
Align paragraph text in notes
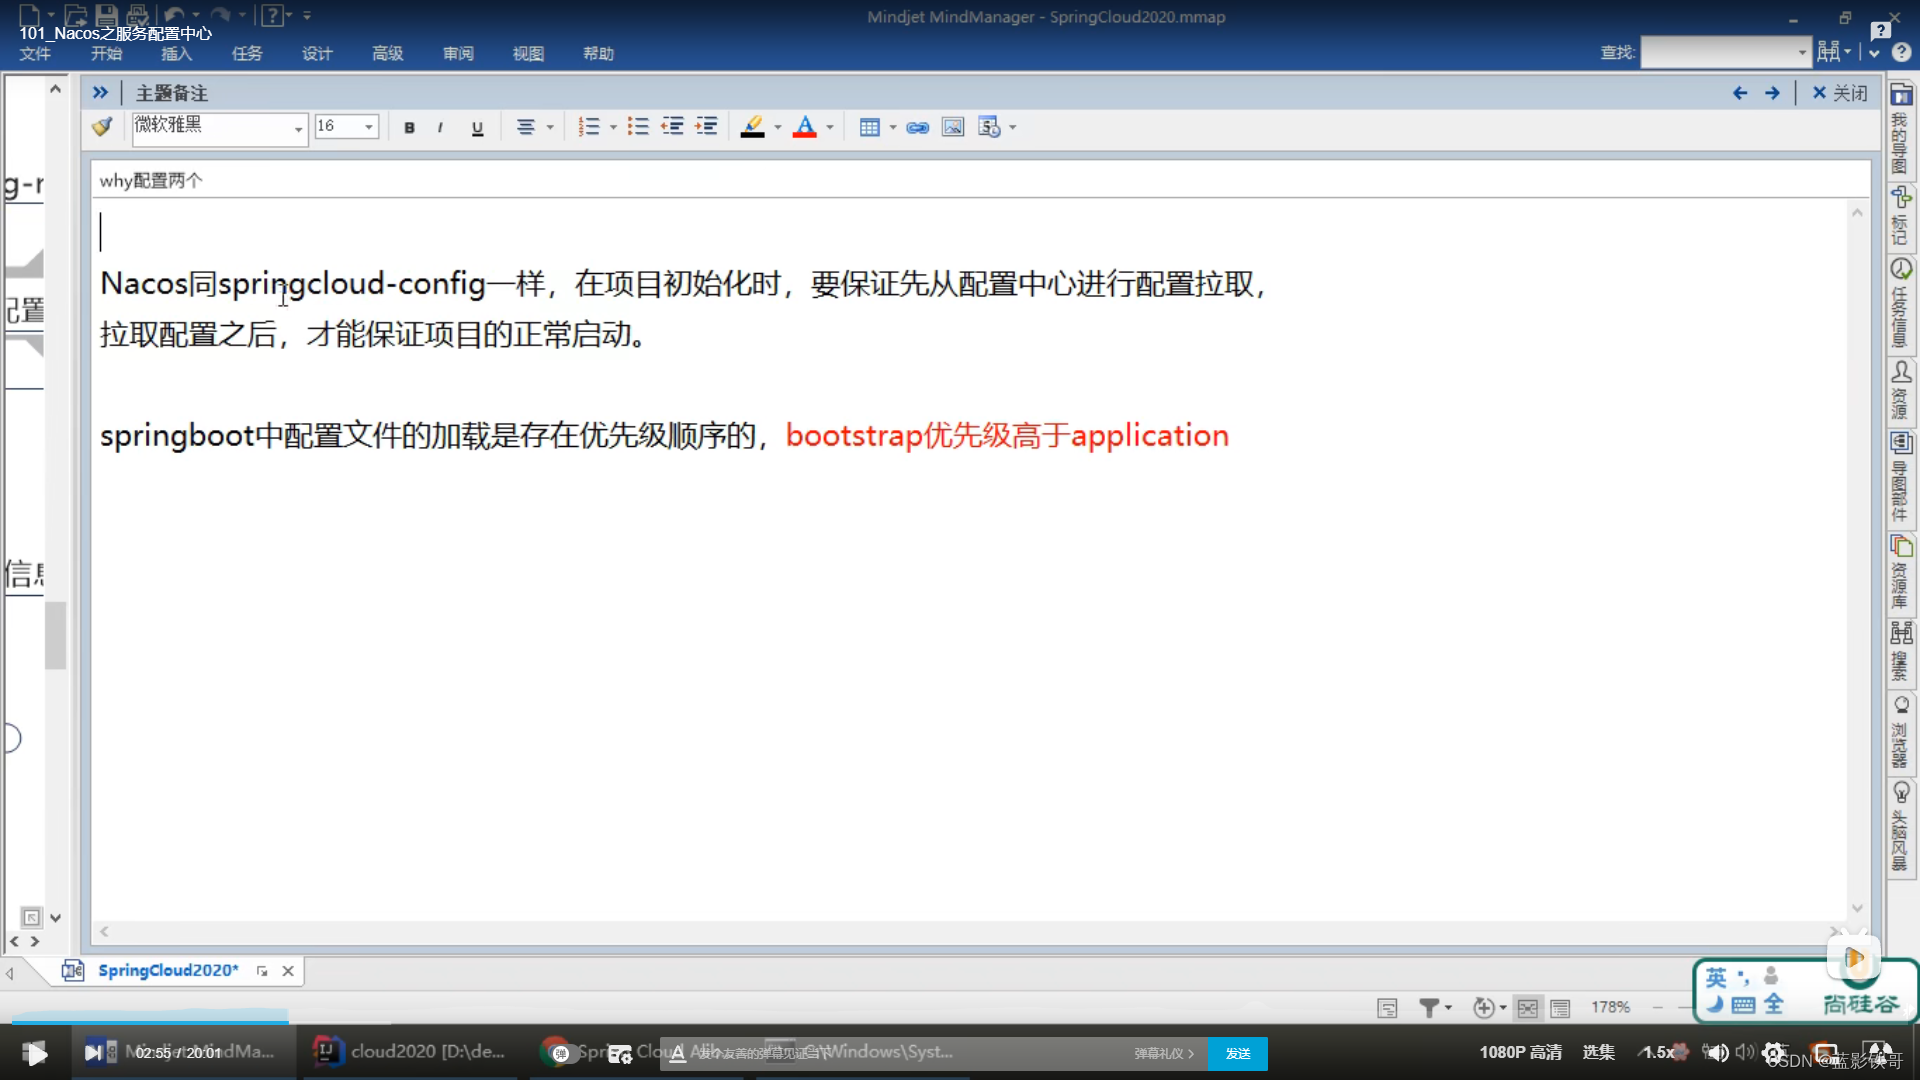[525, 127]
